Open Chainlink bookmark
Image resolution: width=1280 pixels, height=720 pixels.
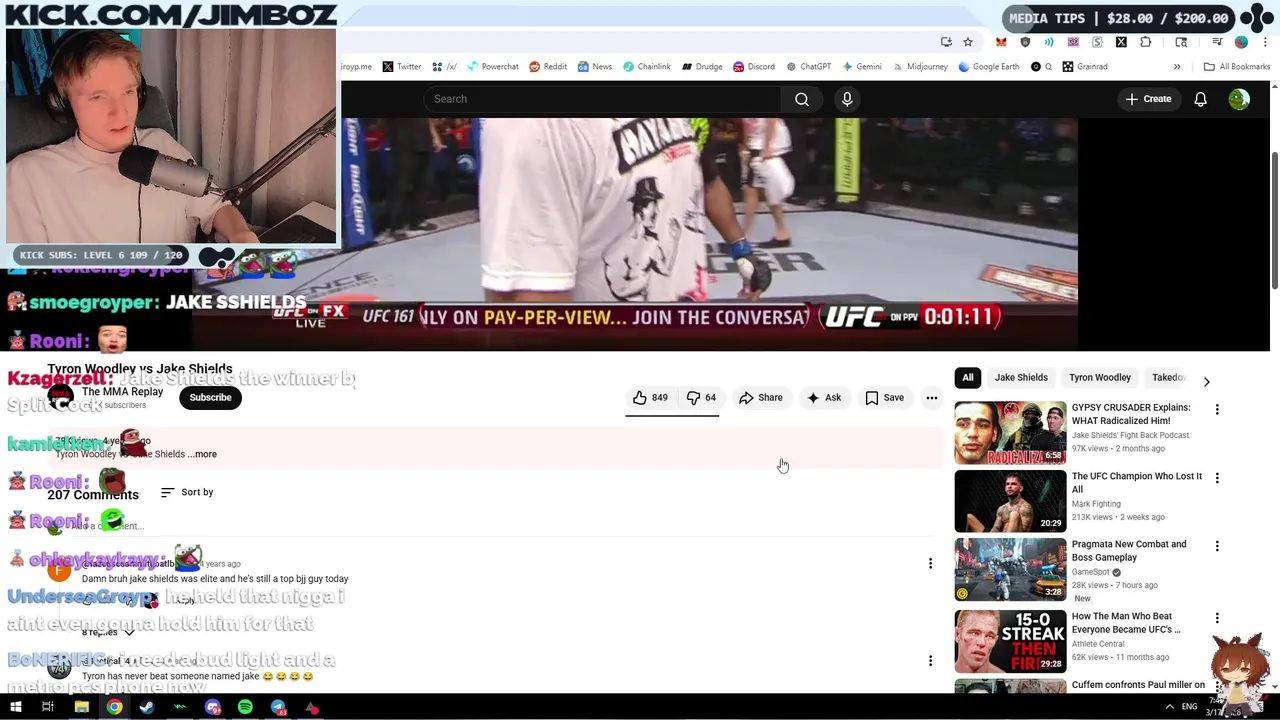pos(646,67)
